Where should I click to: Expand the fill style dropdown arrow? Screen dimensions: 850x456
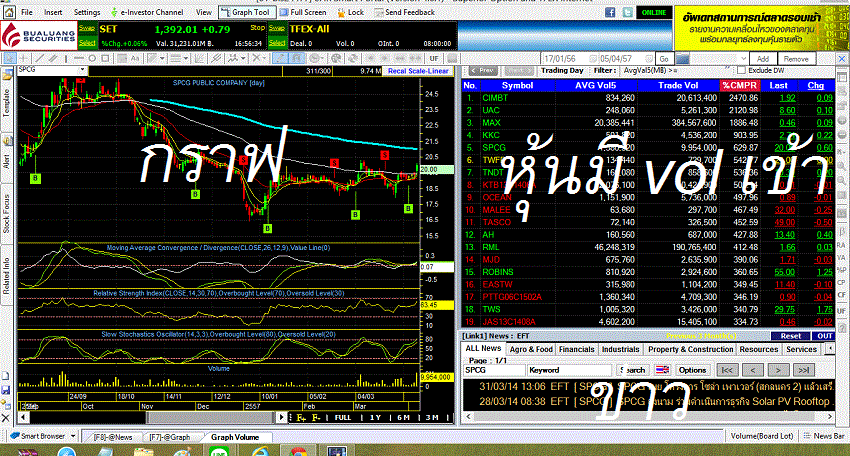tap(162, 58)
